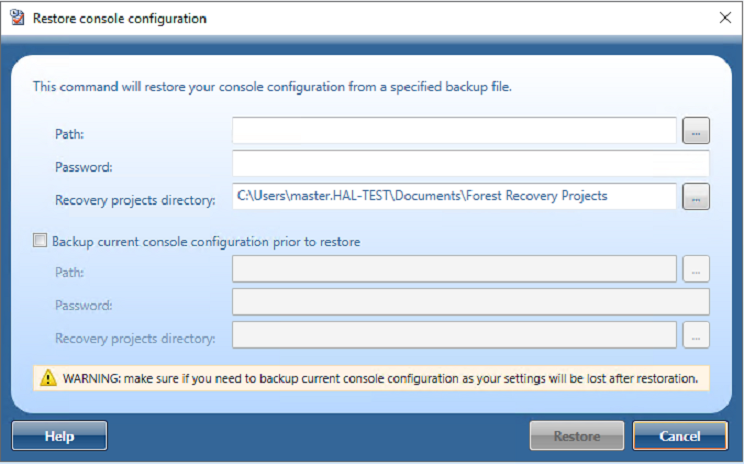Click the disabled browse button for backup Path
744x464 pixels.
(695, 268)
